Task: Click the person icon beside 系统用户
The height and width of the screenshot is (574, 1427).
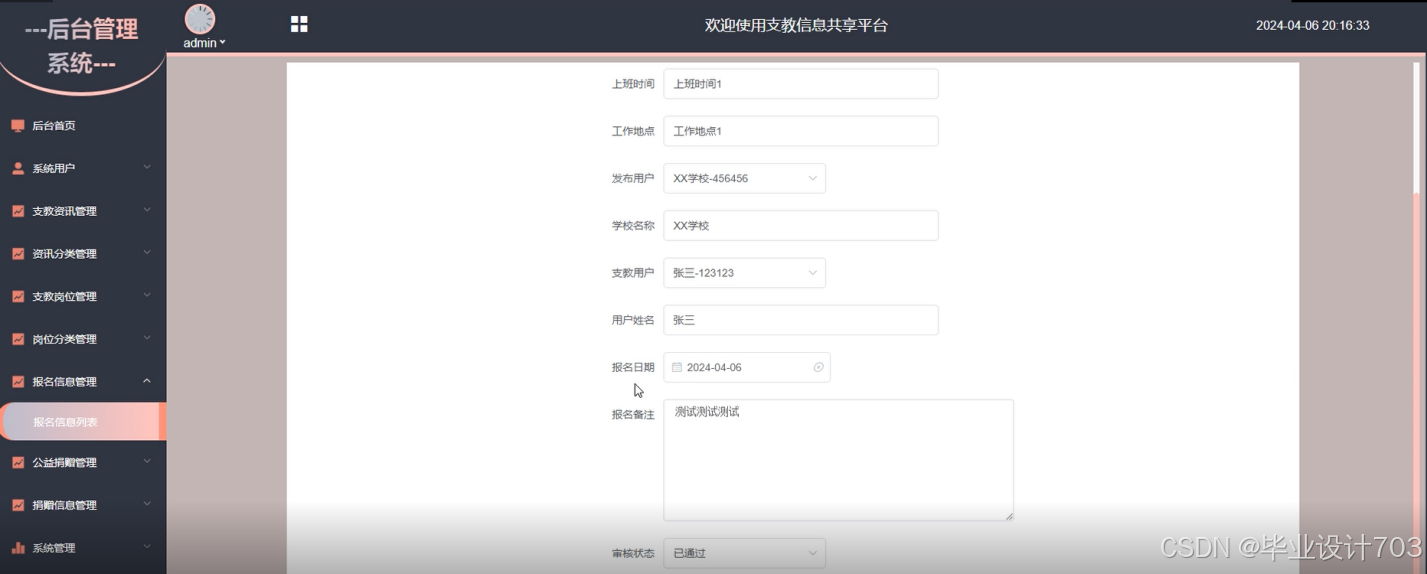Action: 18,169
